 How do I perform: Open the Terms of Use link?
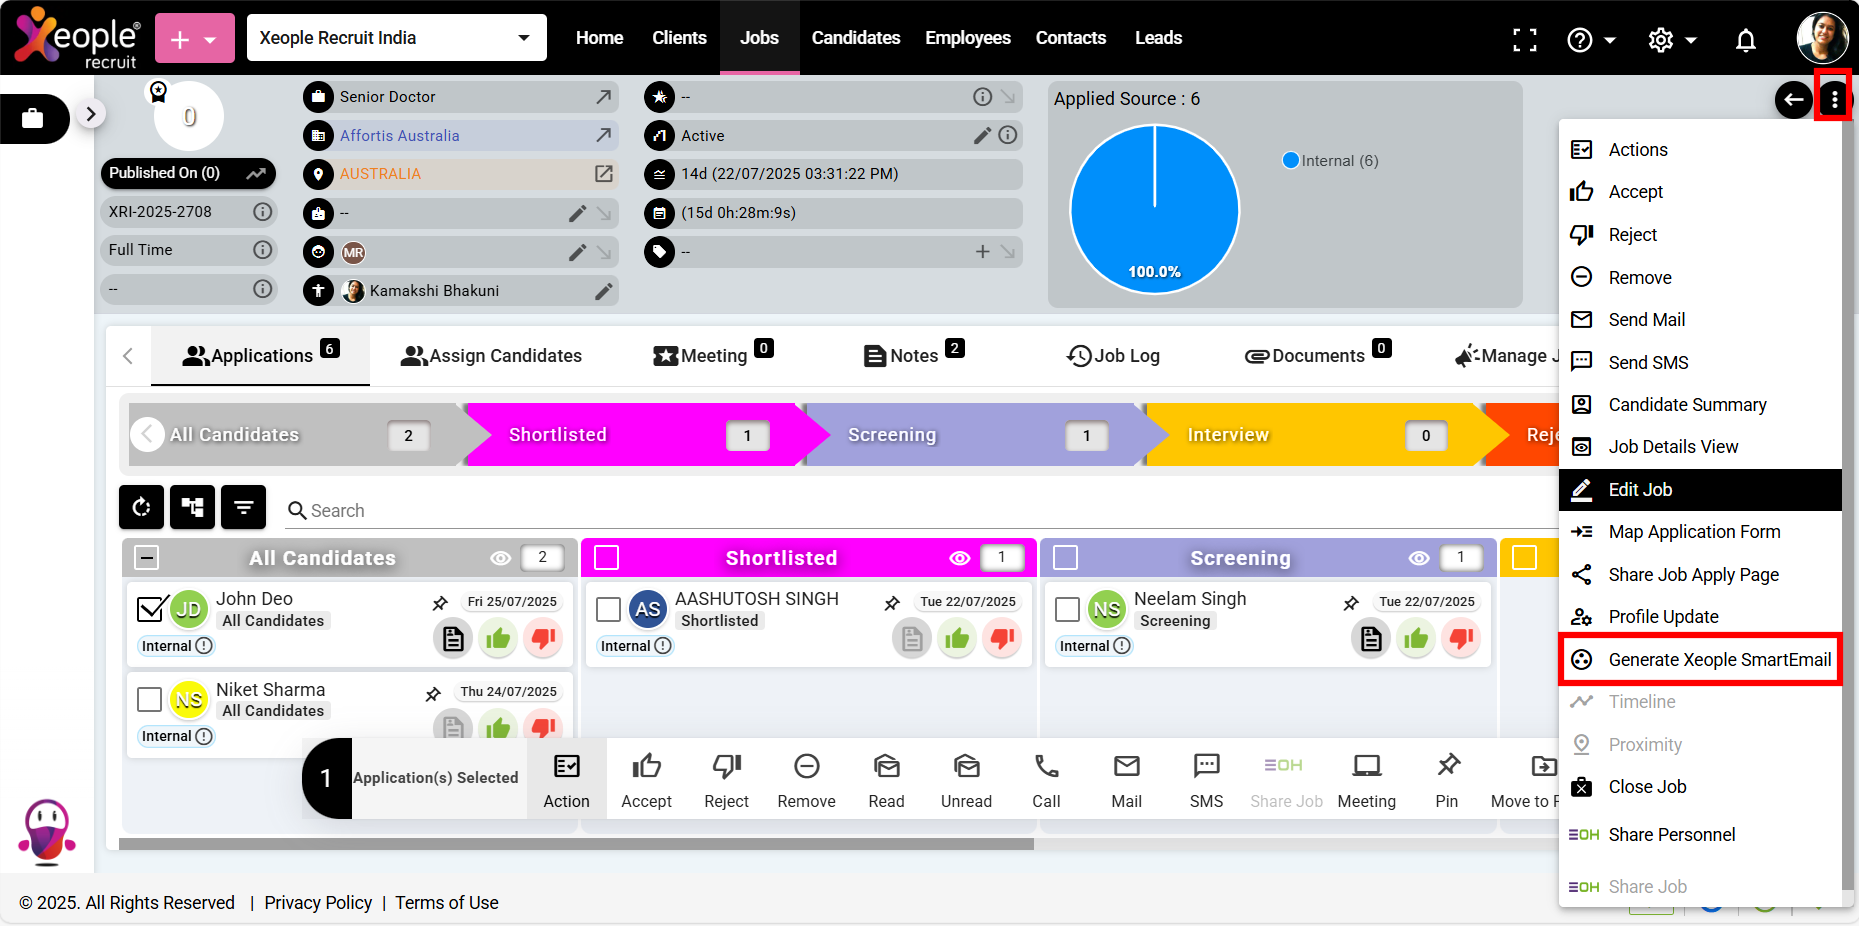(x=447, y=903)
